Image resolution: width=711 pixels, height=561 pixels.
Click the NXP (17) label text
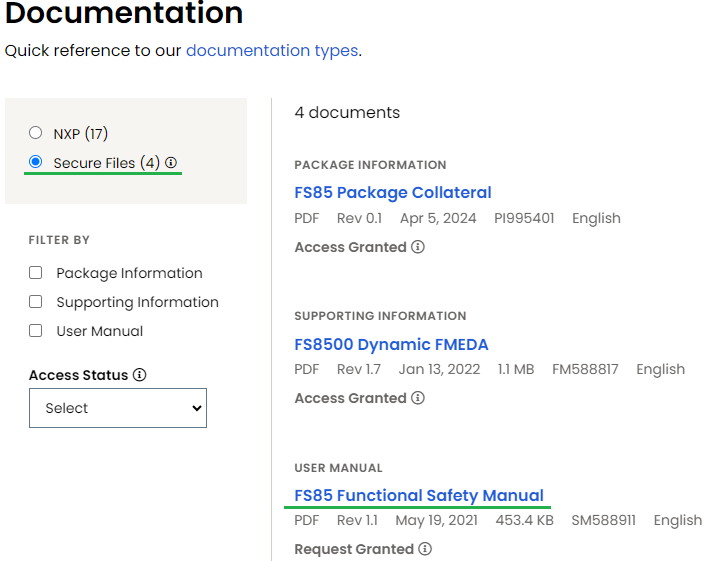(x=81, y=133)
